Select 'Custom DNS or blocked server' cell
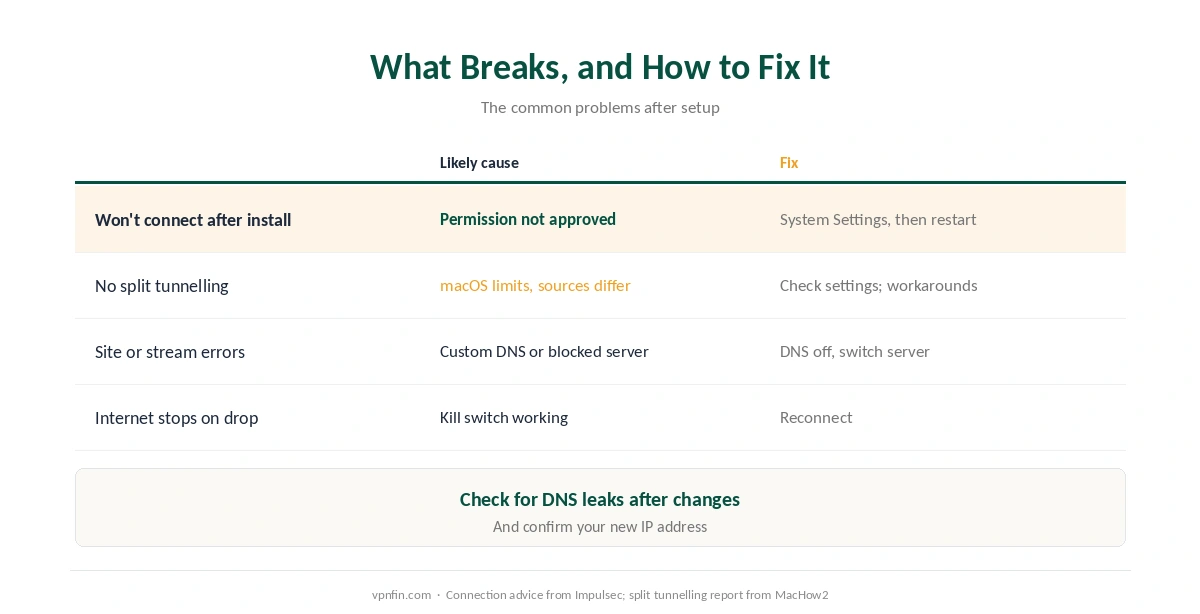The image size is (1200, 614). (544, 351)
